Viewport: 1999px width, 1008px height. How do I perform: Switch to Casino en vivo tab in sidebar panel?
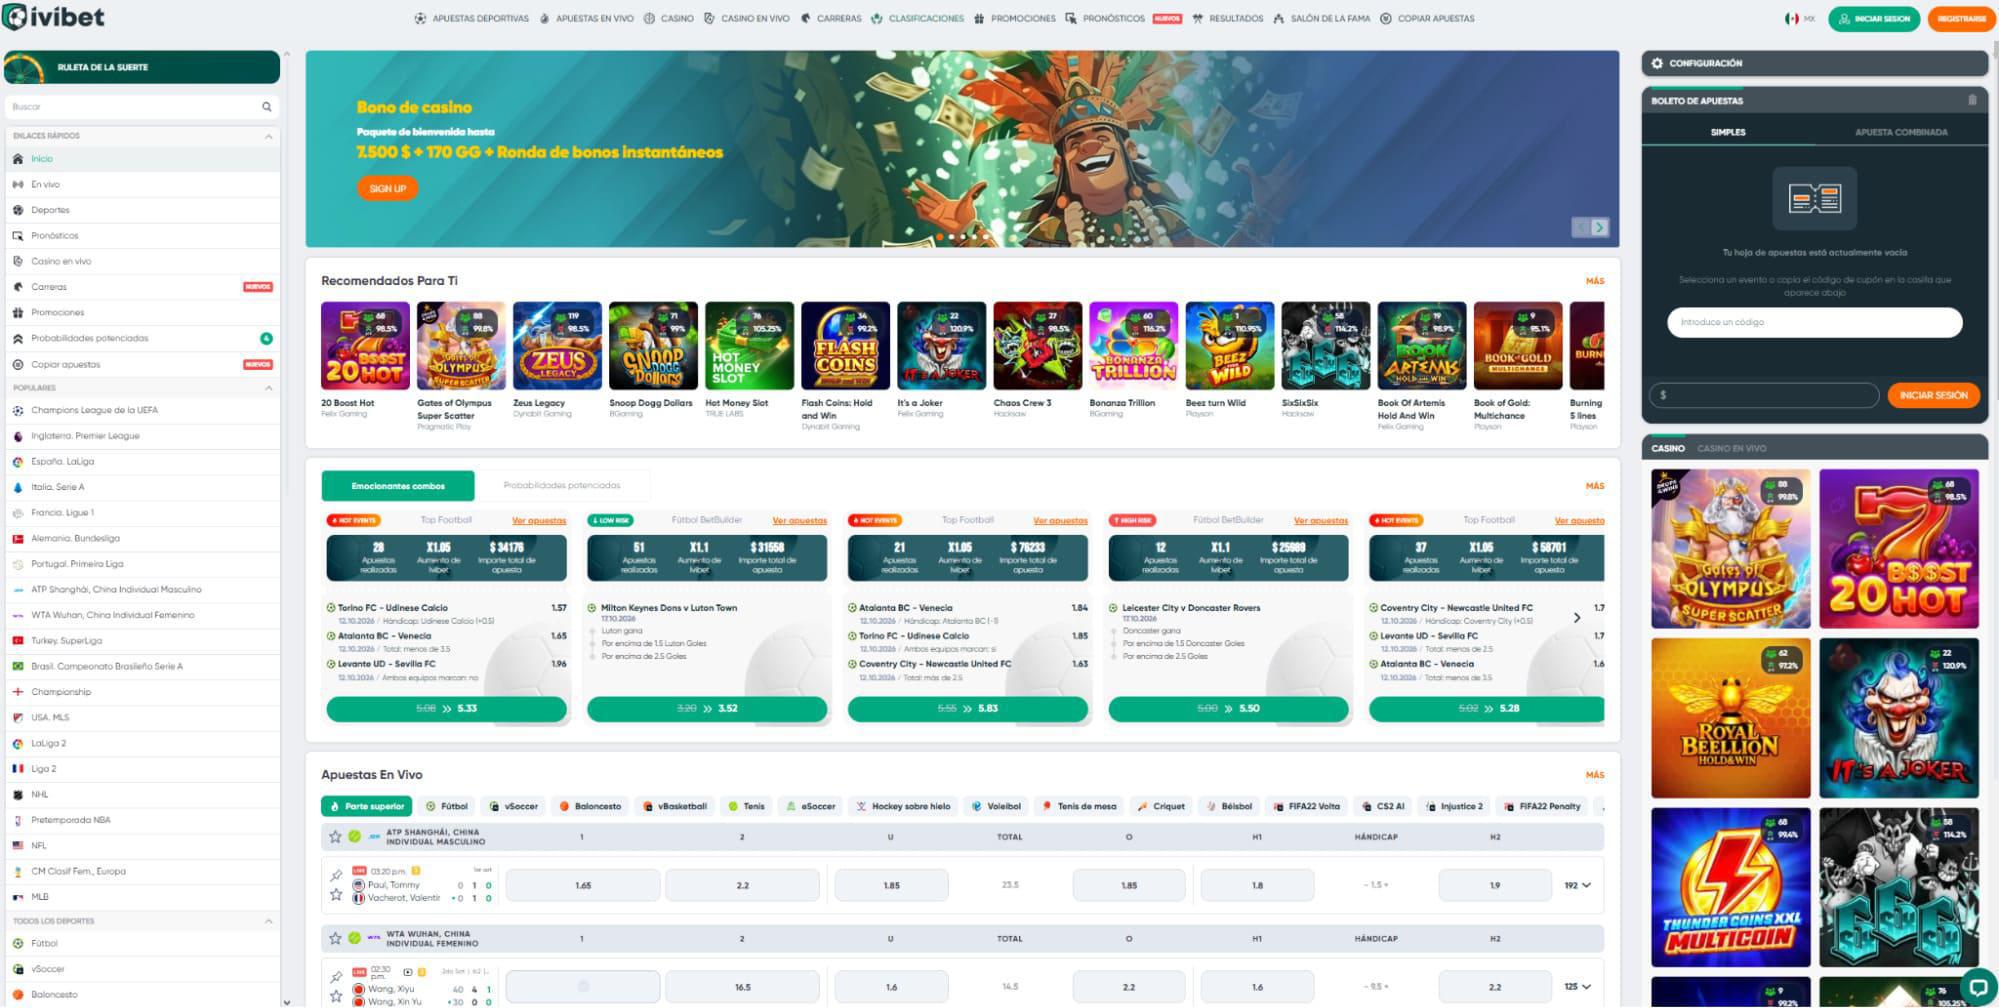pyautogui.click(x=1732, y=448)
